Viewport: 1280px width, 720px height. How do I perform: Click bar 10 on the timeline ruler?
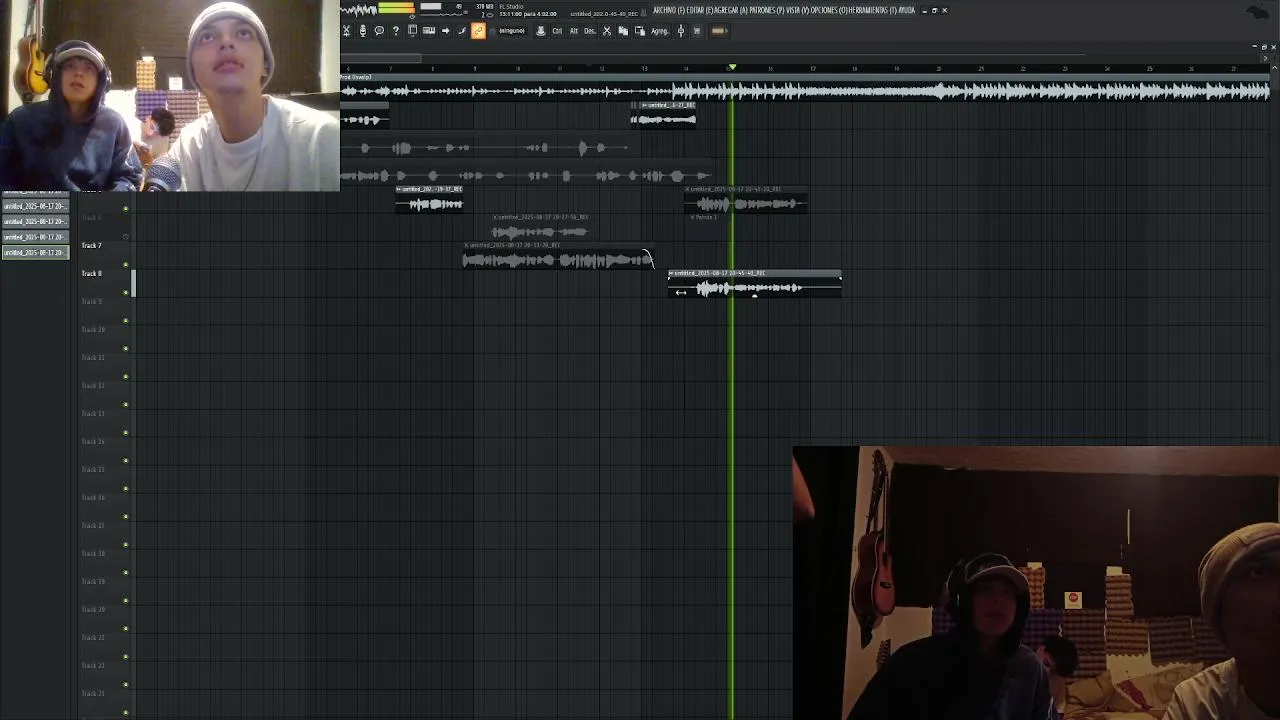(517, 69)
